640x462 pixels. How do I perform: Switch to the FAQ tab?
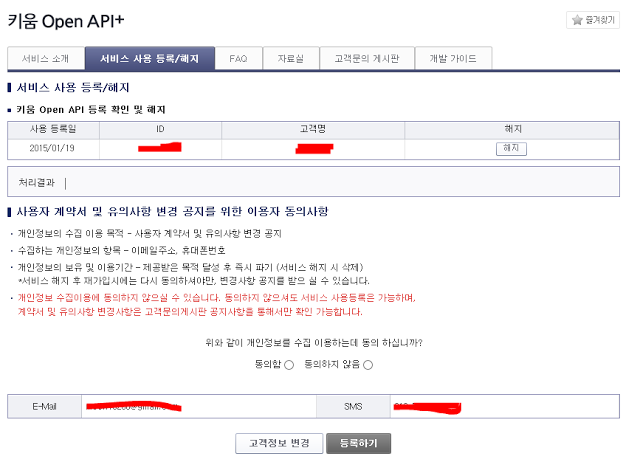[238, 58]
